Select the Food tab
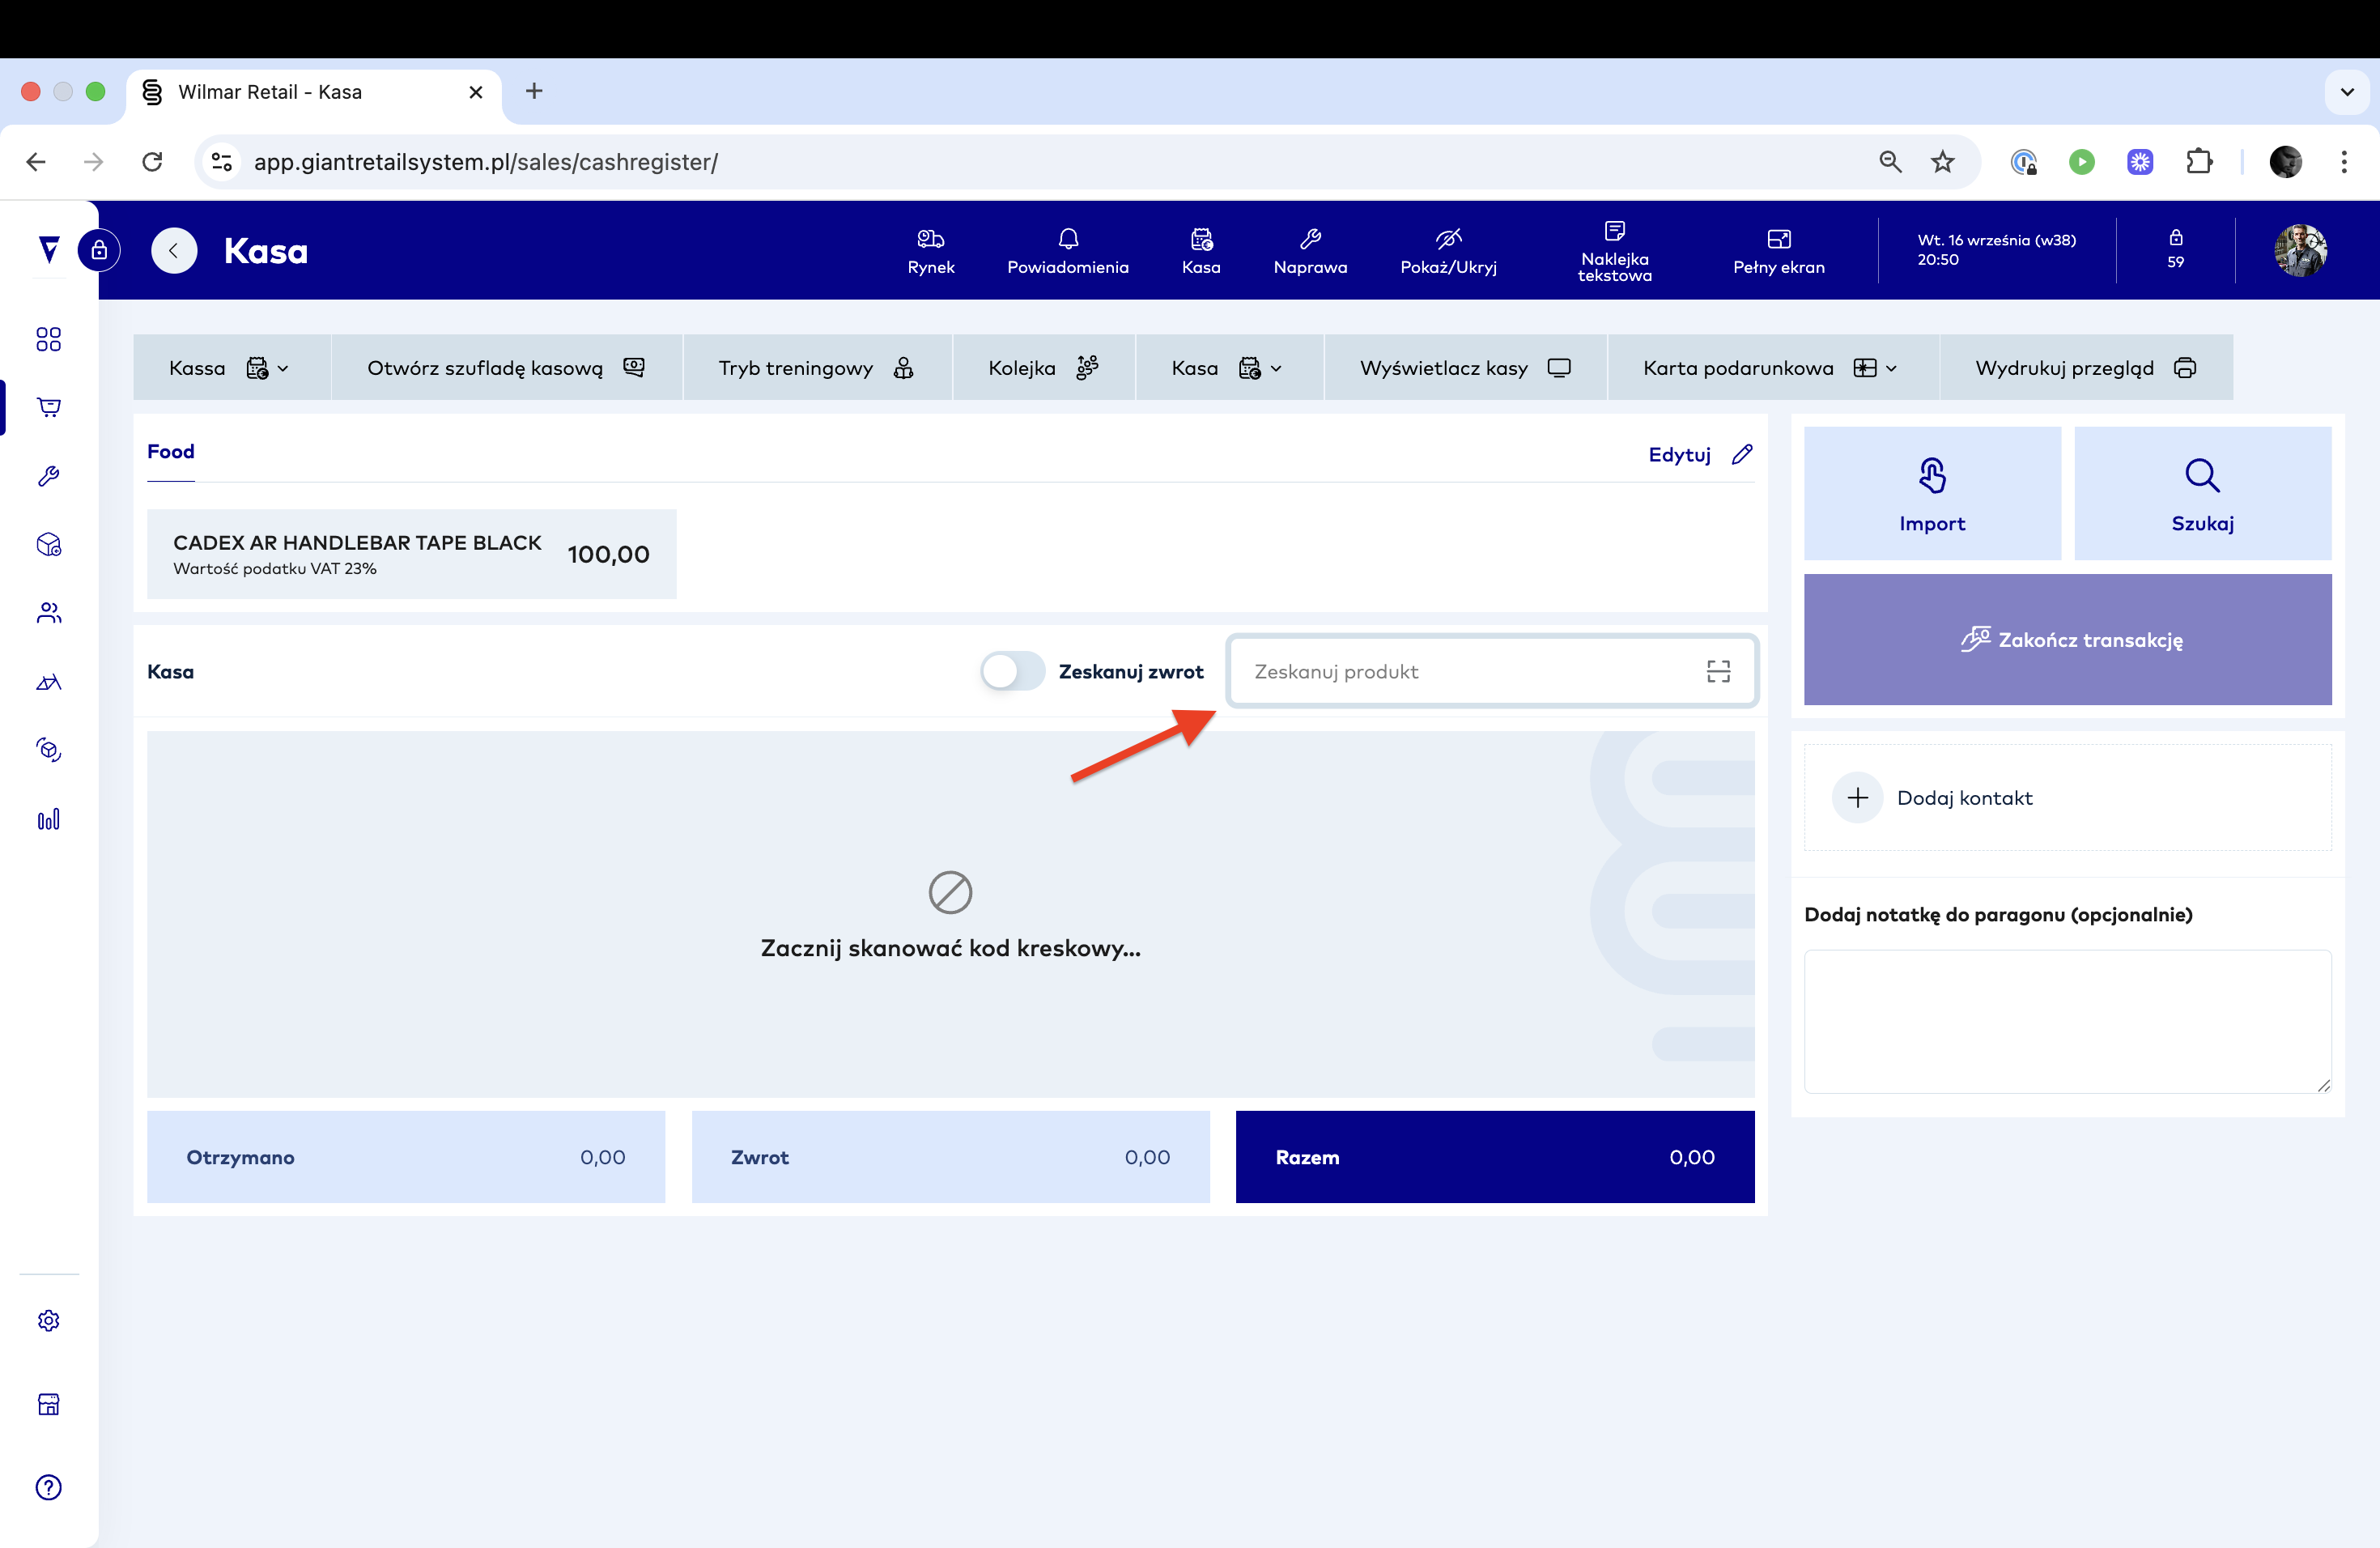 click(171, 451)
